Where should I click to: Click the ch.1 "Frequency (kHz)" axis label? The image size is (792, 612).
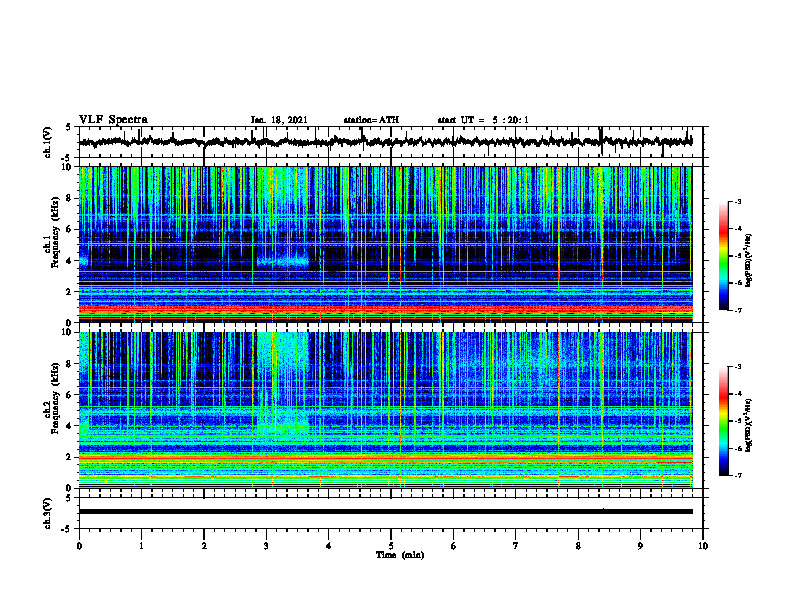point(55,232)
